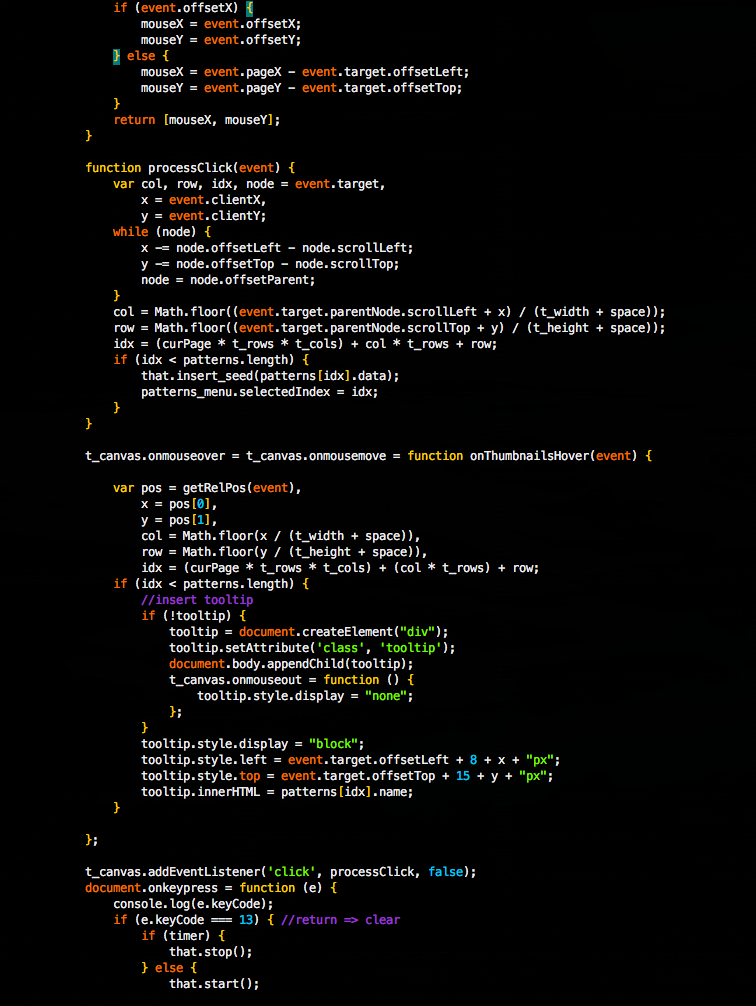Click the line 'mouseY = event.offsetY;'

click(x=221, y=40)
